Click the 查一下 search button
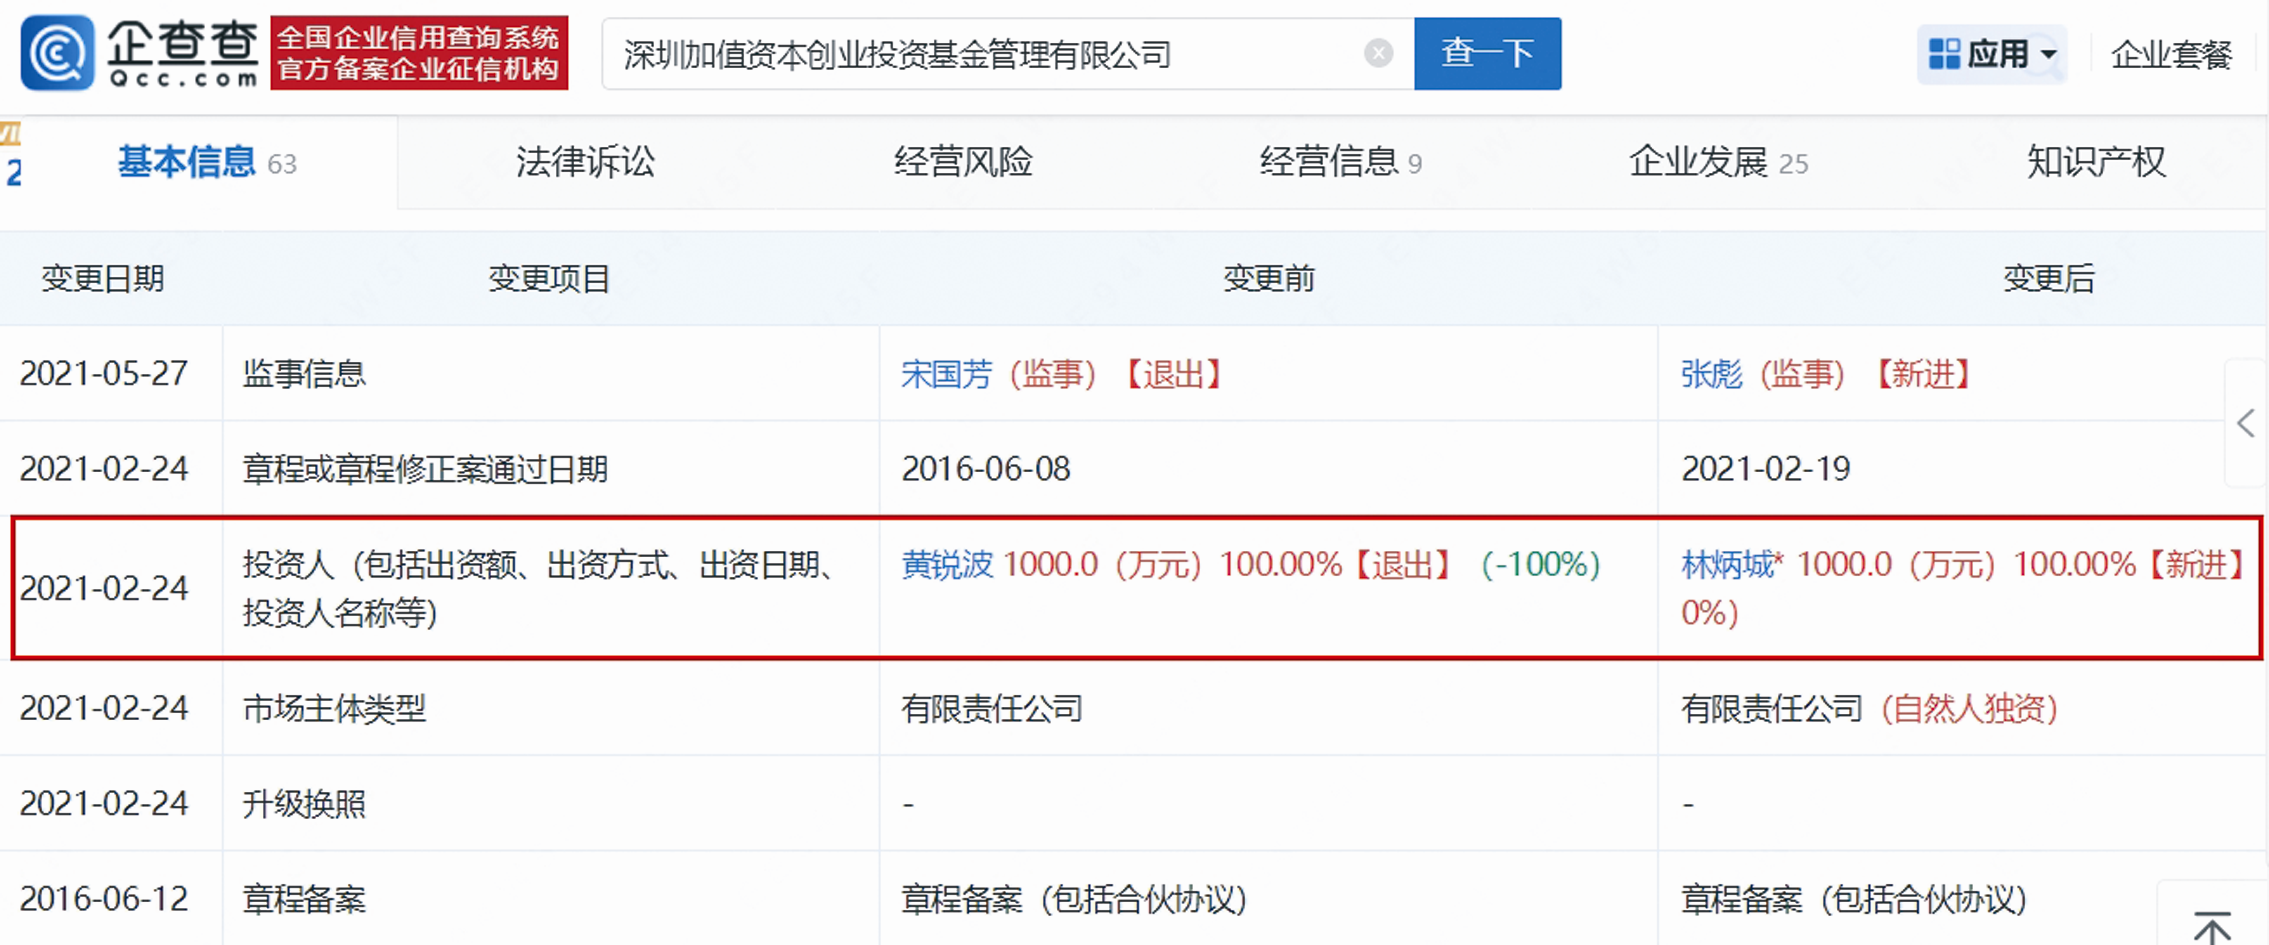 pyautogui.click(x=1487, y=53)
